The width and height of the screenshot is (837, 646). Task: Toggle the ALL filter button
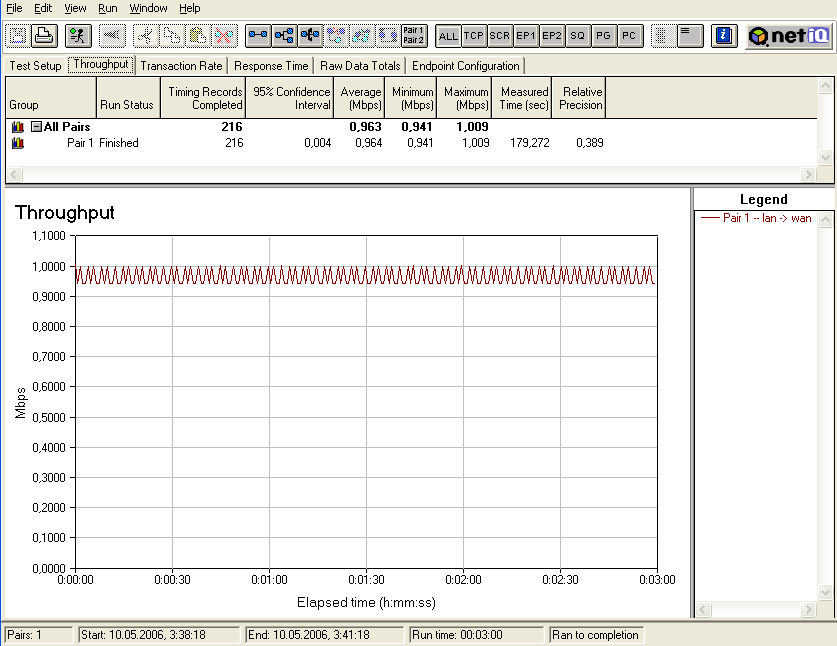pos(448,36)
